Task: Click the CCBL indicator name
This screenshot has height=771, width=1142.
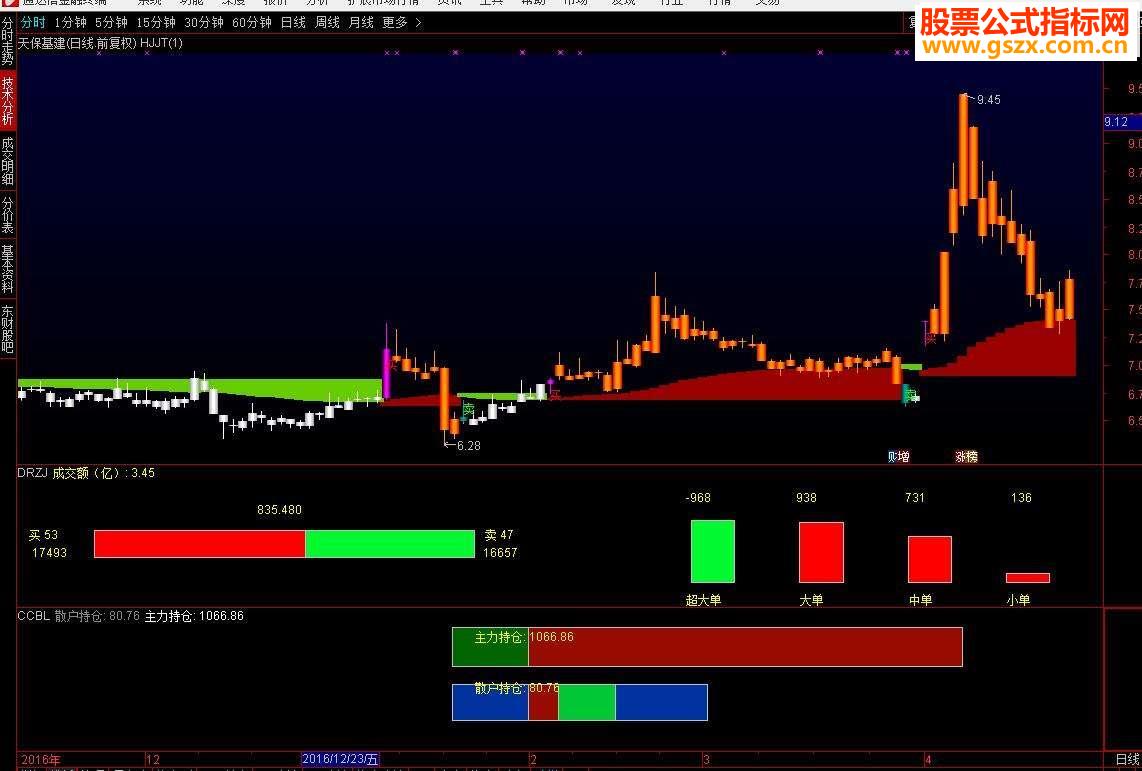Action: click(34, 616)
